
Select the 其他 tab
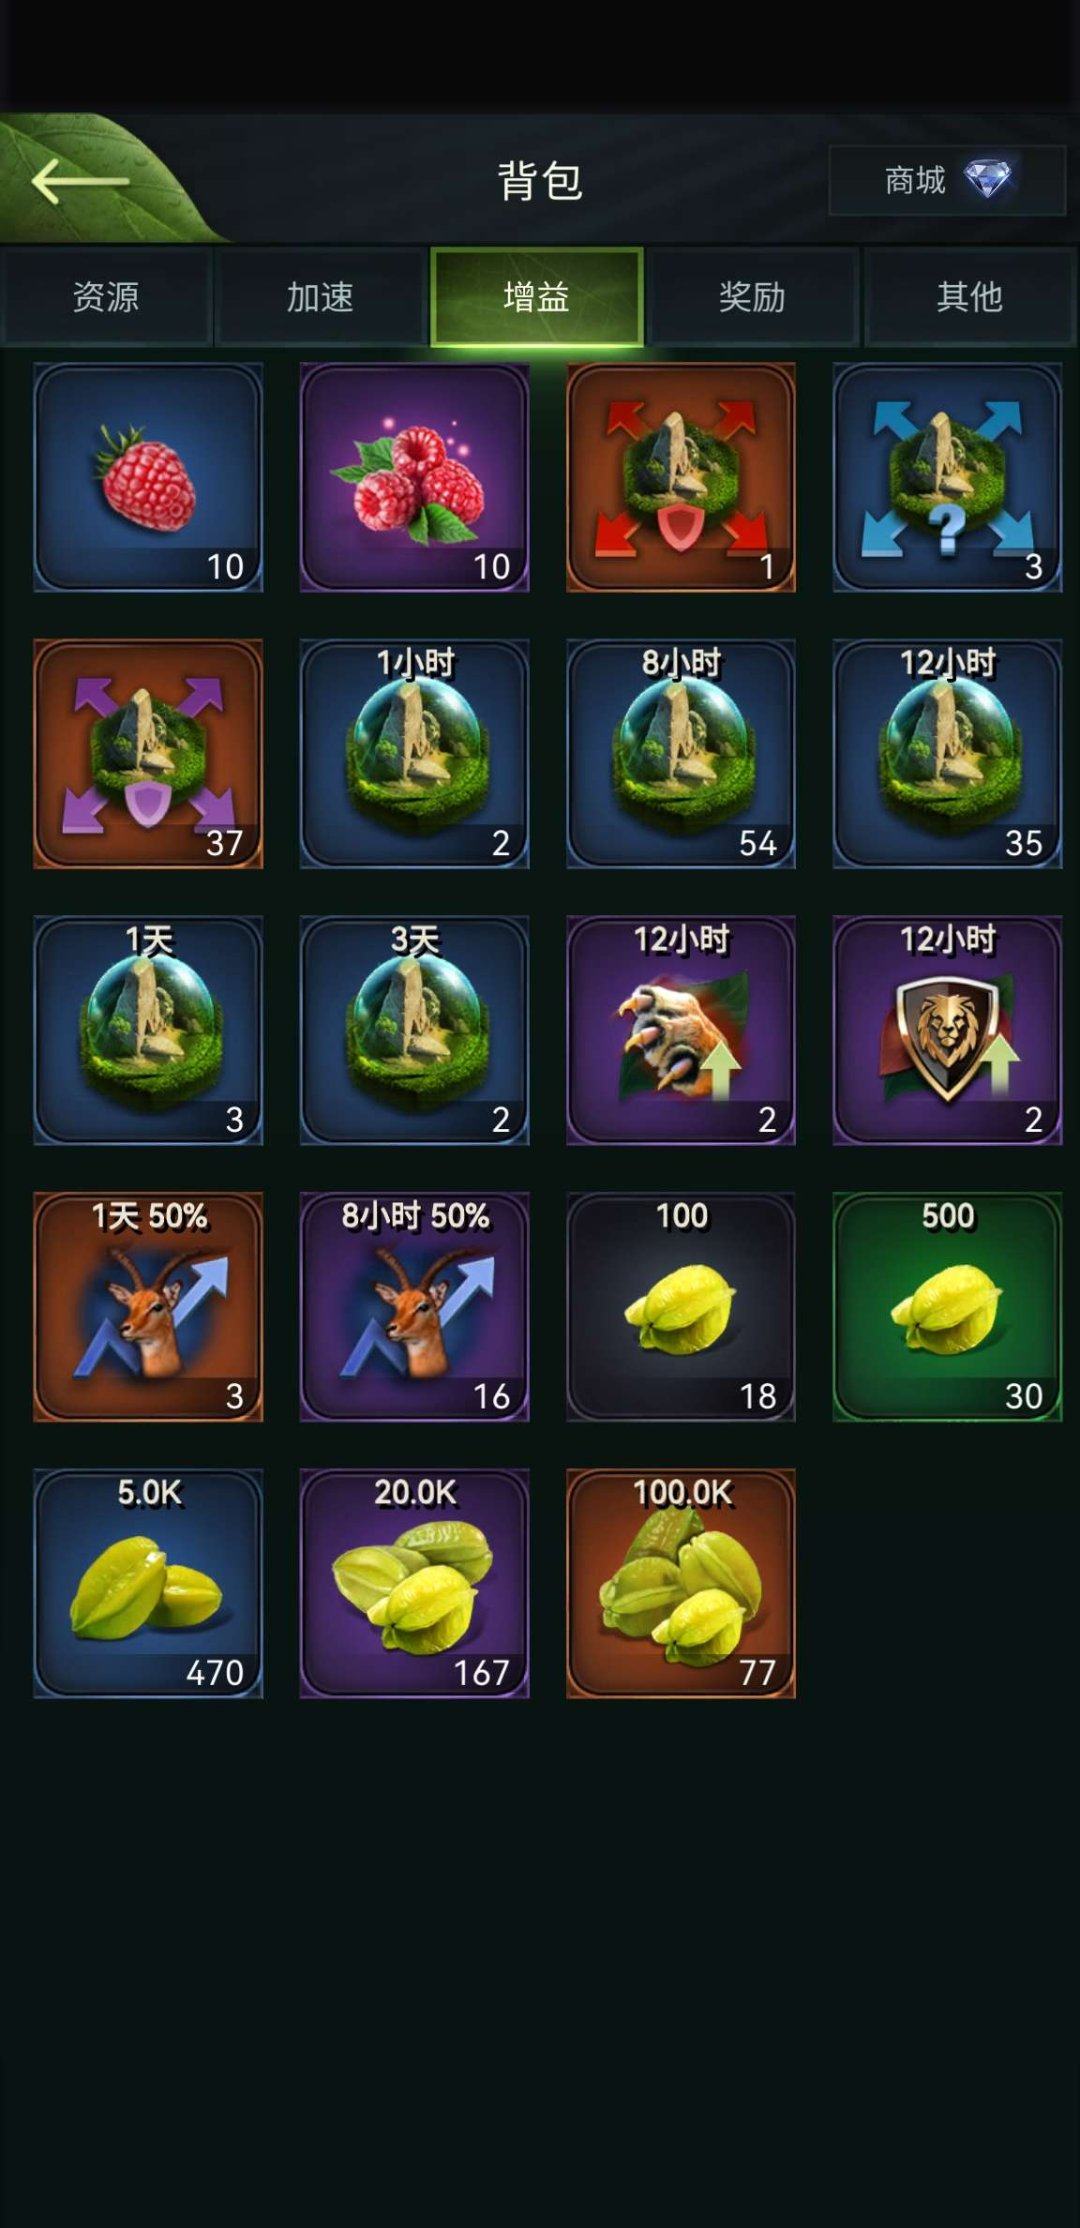point(969,297)
